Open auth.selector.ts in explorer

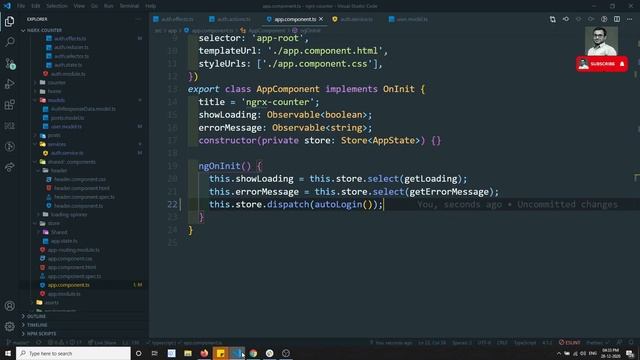point(71,56)
